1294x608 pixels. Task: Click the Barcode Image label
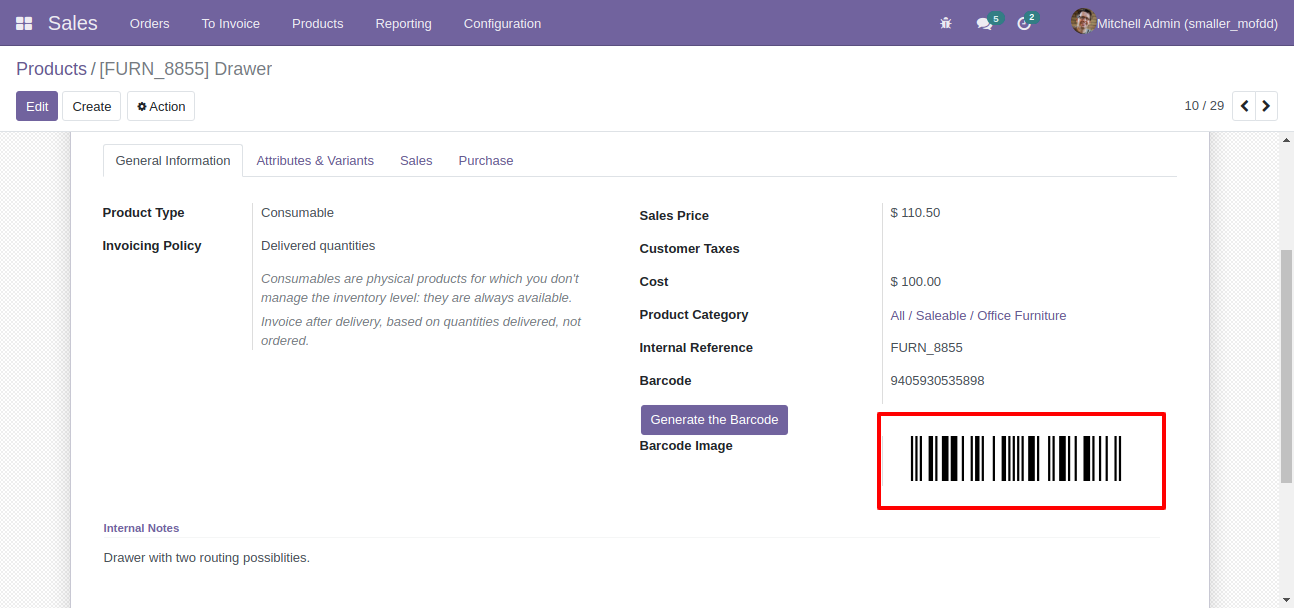pyautogui.click(x=686, y=446)
